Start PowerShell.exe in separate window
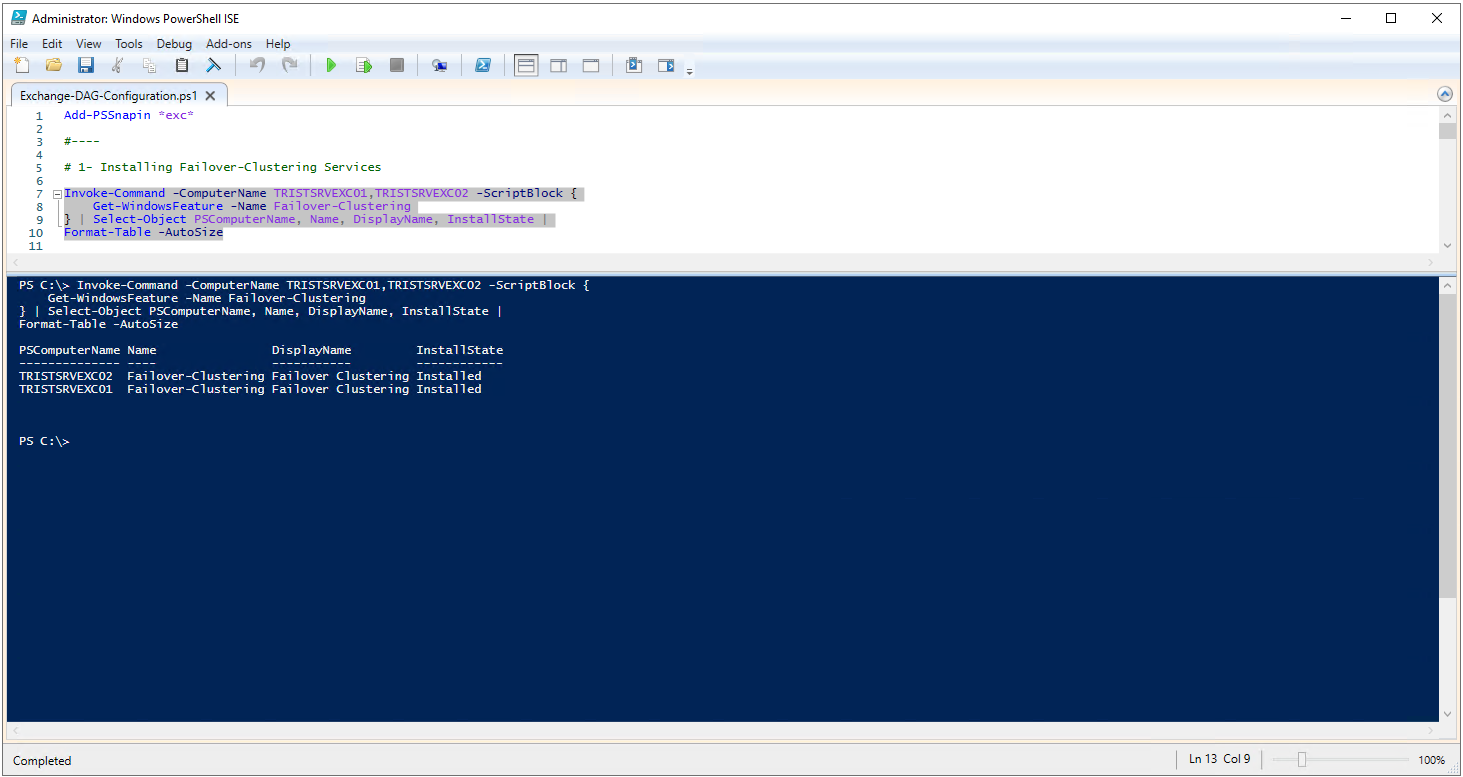The width and height of the screenshot is (1463, 777). pos(482,66)
